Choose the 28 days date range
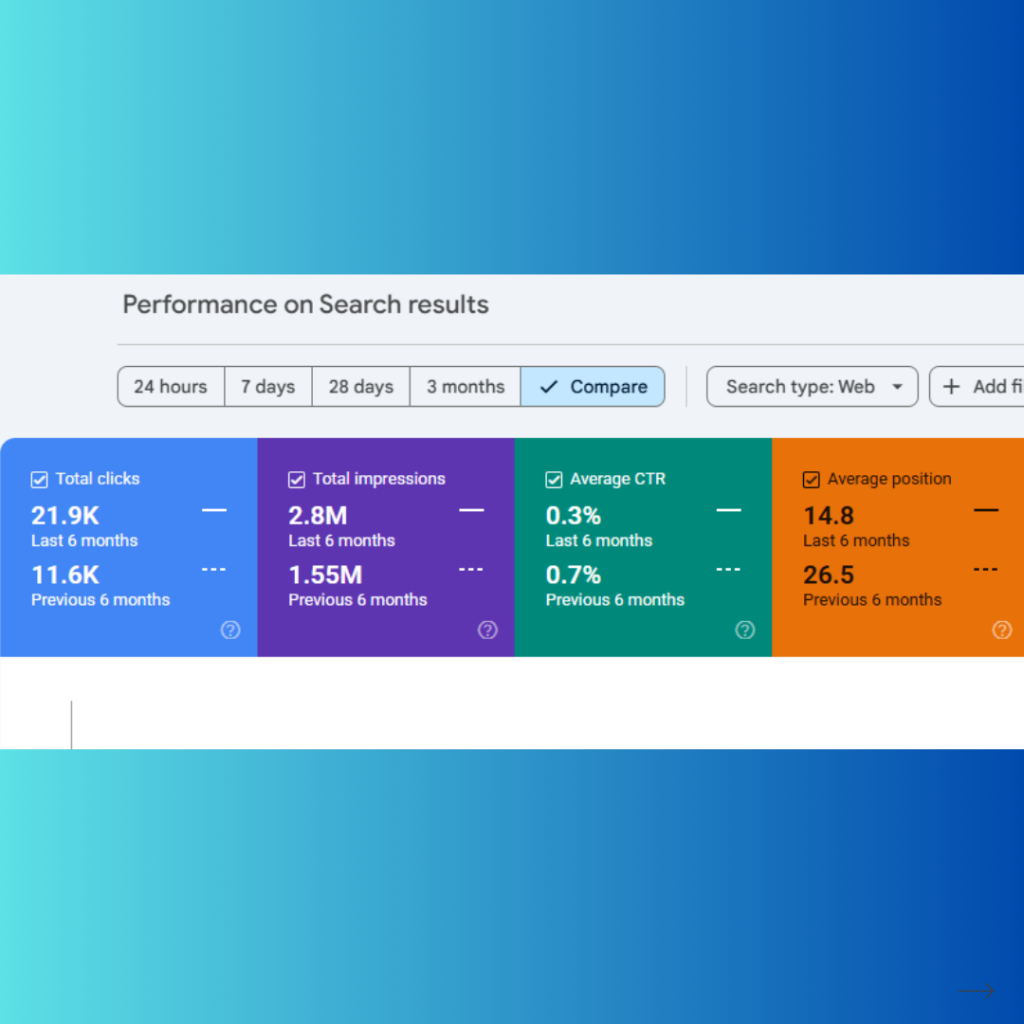1024x1024 pixels. click(361, 387)
